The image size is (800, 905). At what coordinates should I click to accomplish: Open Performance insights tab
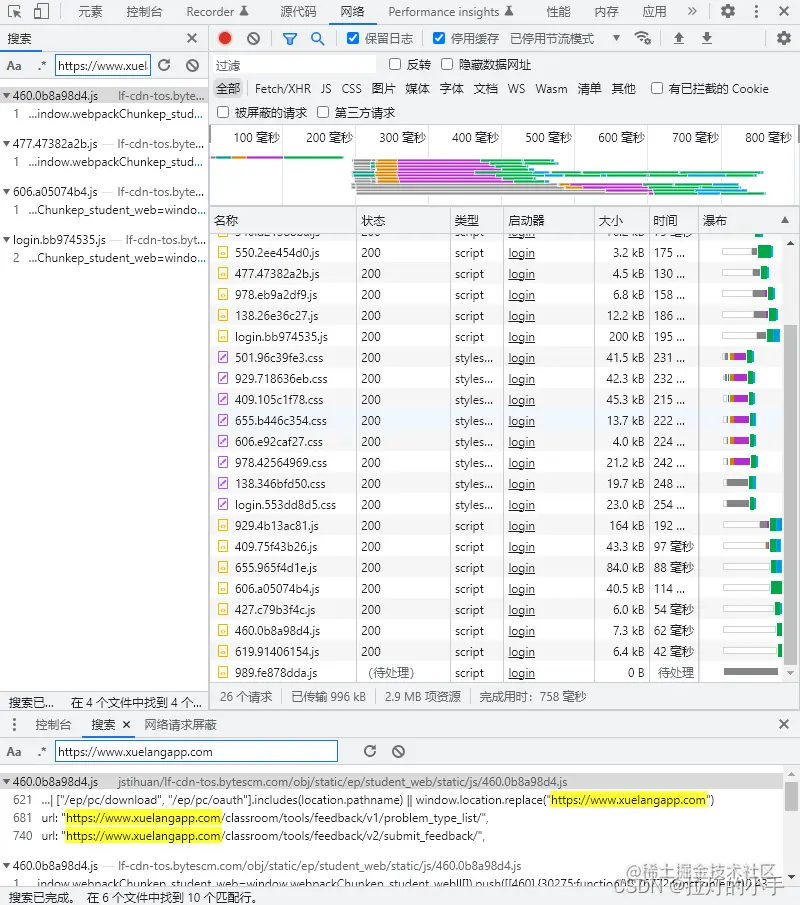pyautogui.click(x=451, y=12)
